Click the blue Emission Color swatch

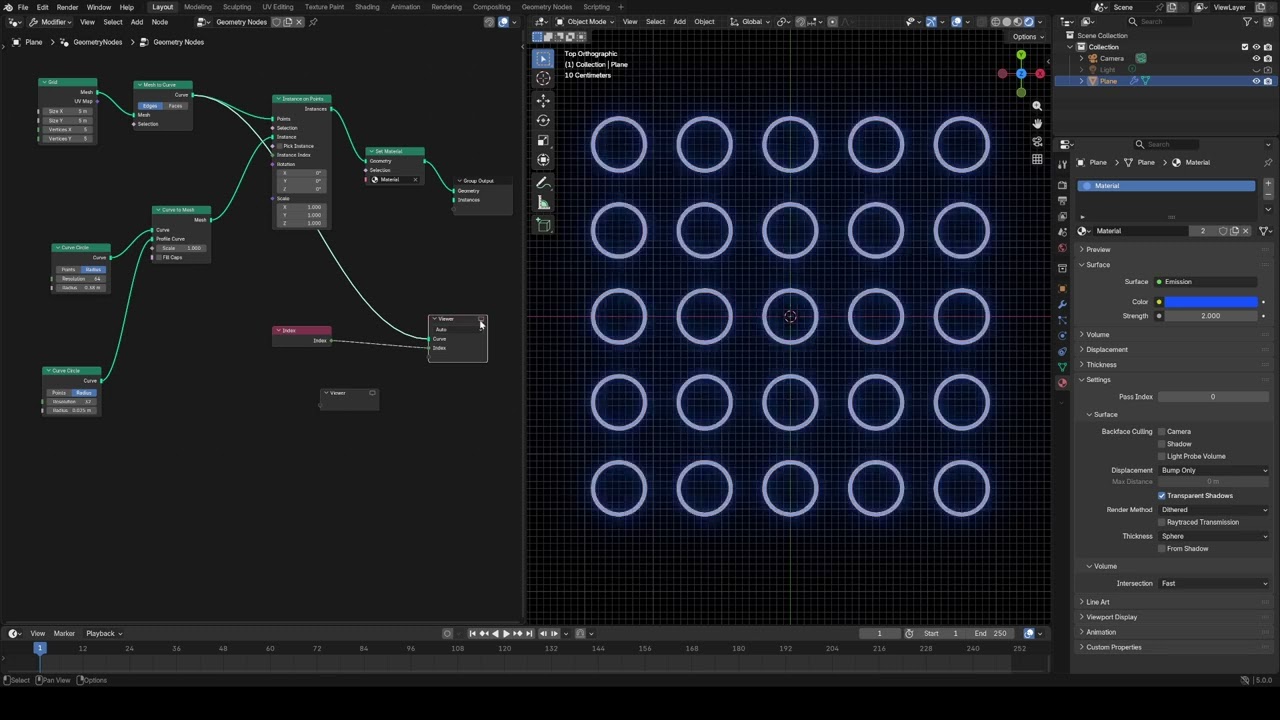point(1211,302)
